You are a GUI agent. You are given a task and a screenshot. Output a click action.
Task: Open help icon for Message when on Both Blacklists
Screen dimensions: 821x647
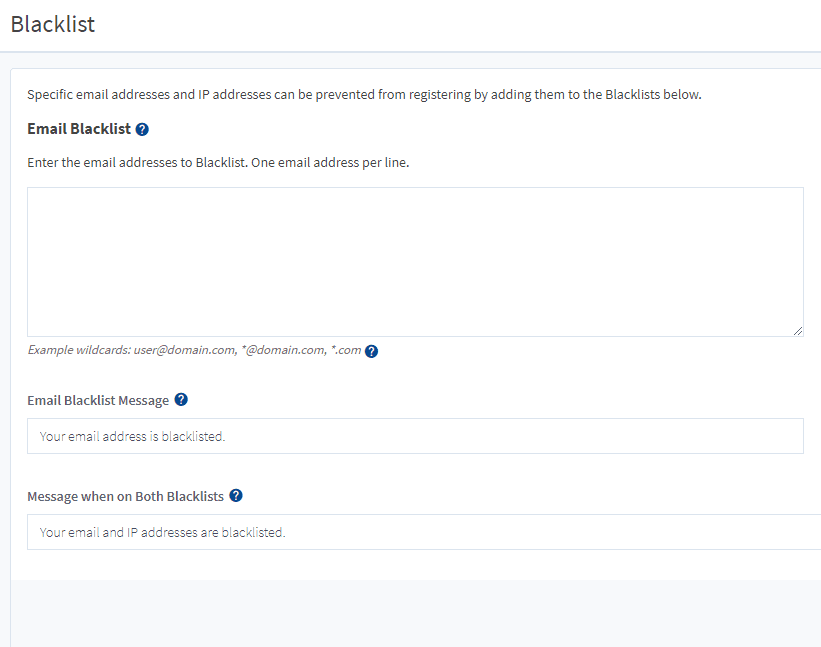(x=236, y=496)
